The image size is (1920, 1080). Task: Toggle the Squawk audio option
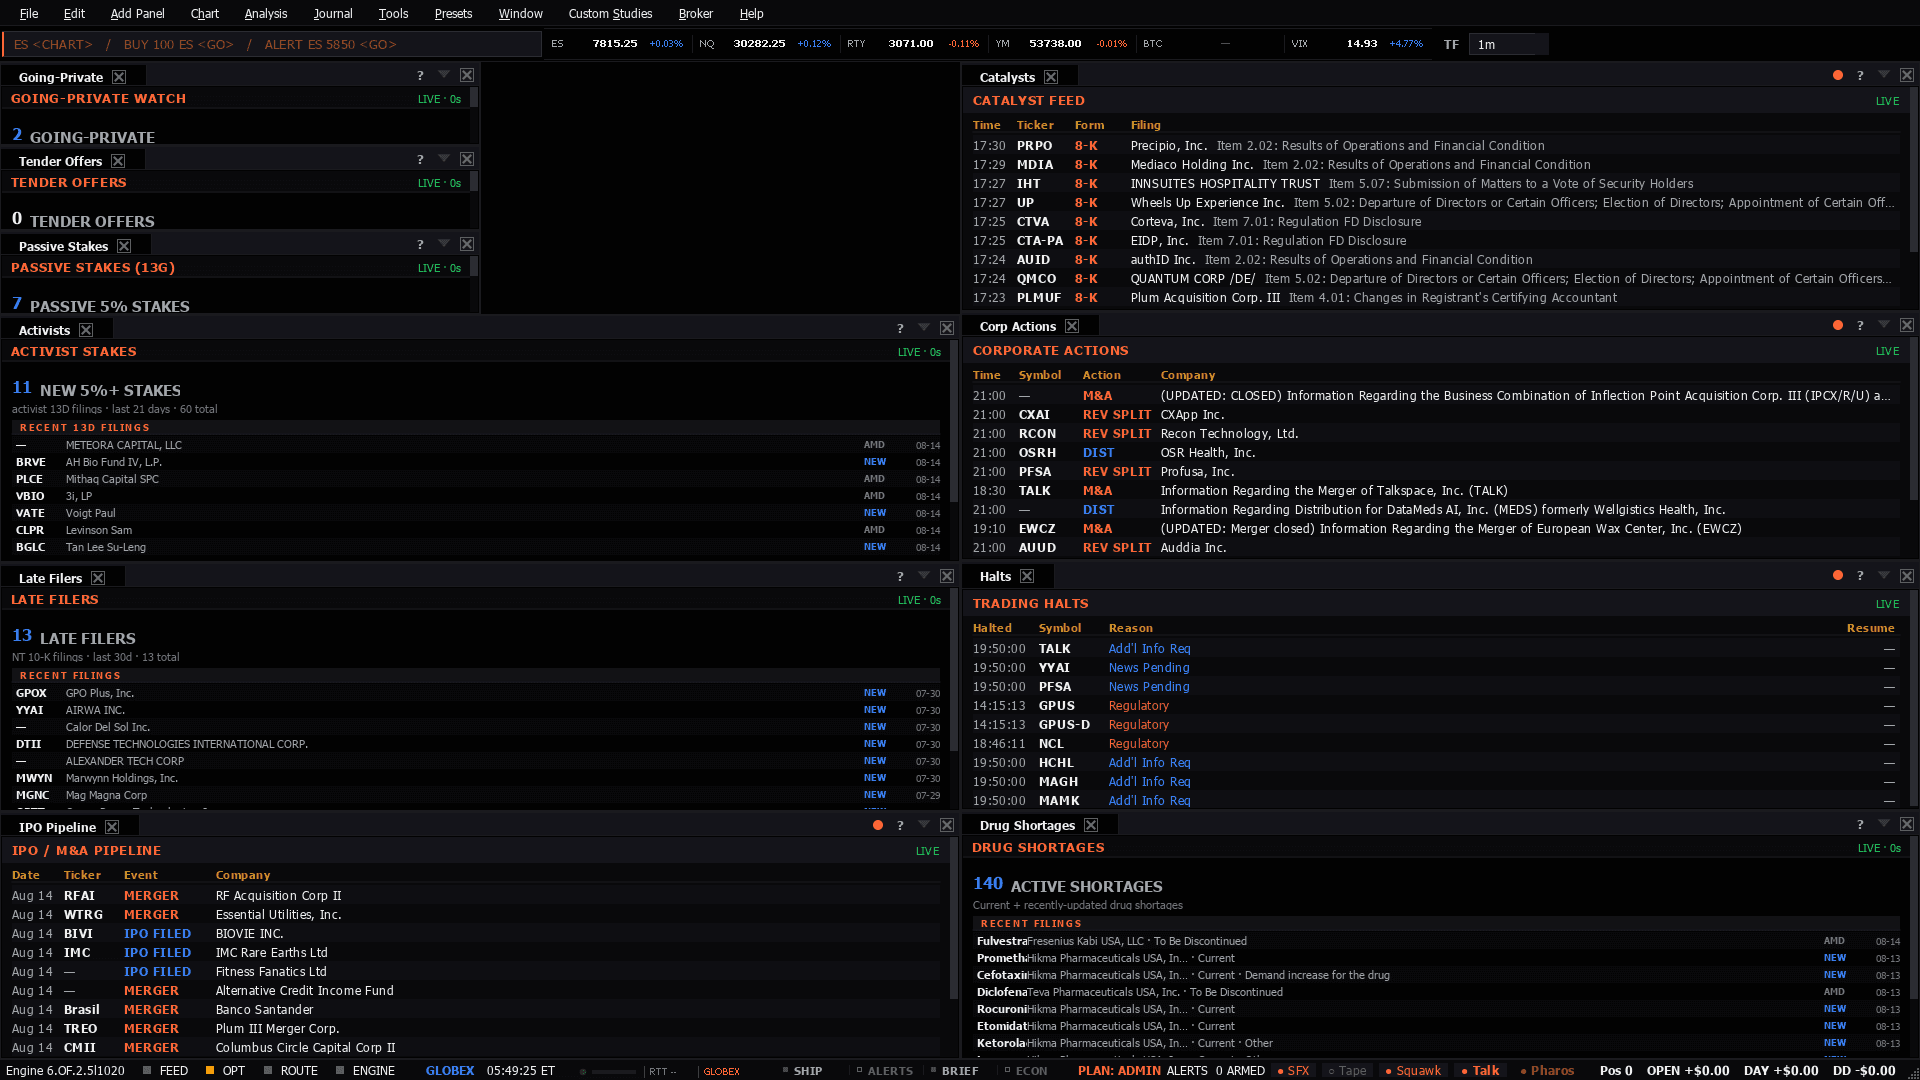click(1413, 1070)
